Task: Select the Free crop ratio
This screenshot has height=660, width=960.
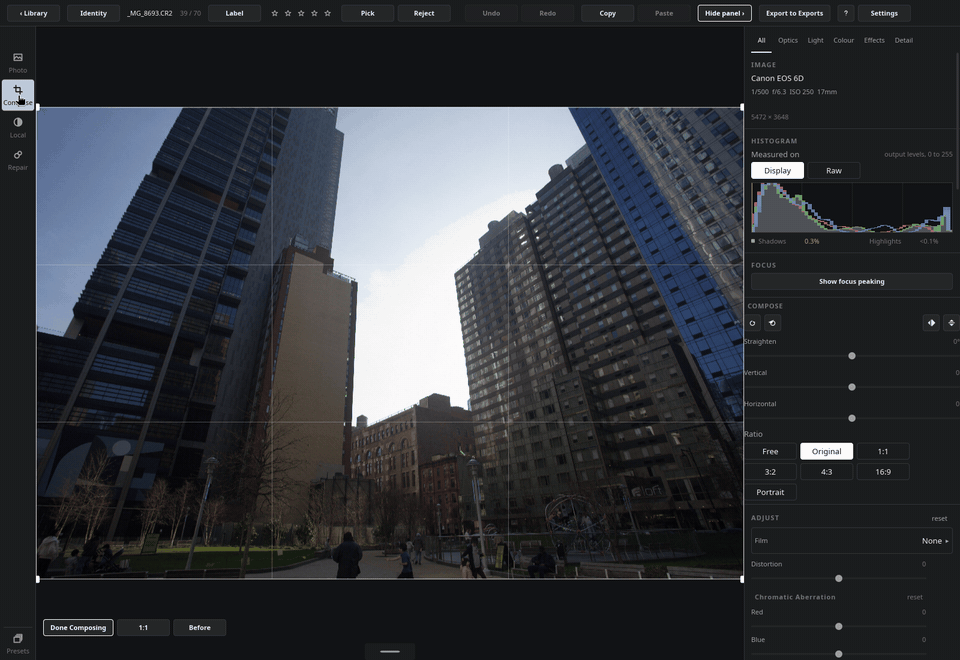Action: (x=770, y=451)
